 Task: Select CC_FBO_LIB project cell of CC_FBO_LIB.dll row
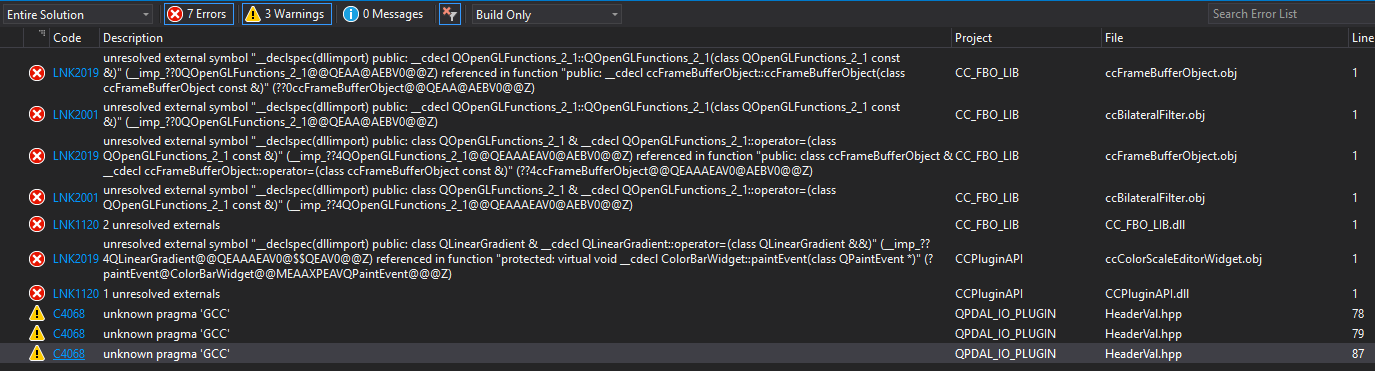[x=987, y=225]
